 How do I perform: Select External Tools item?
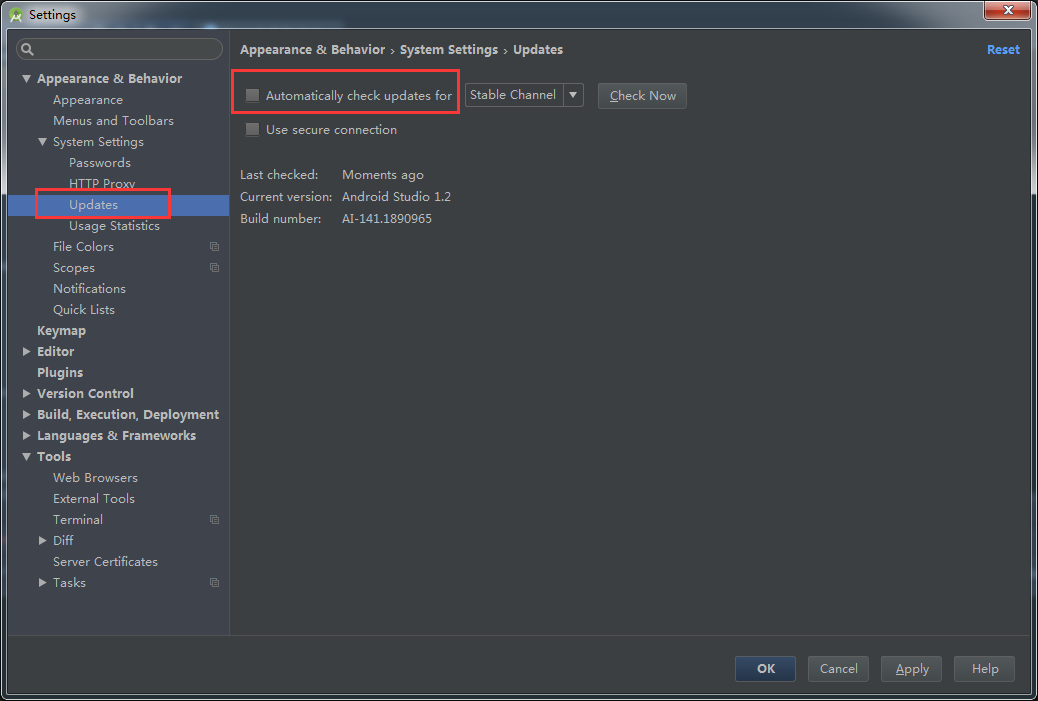tap(94, 498)
